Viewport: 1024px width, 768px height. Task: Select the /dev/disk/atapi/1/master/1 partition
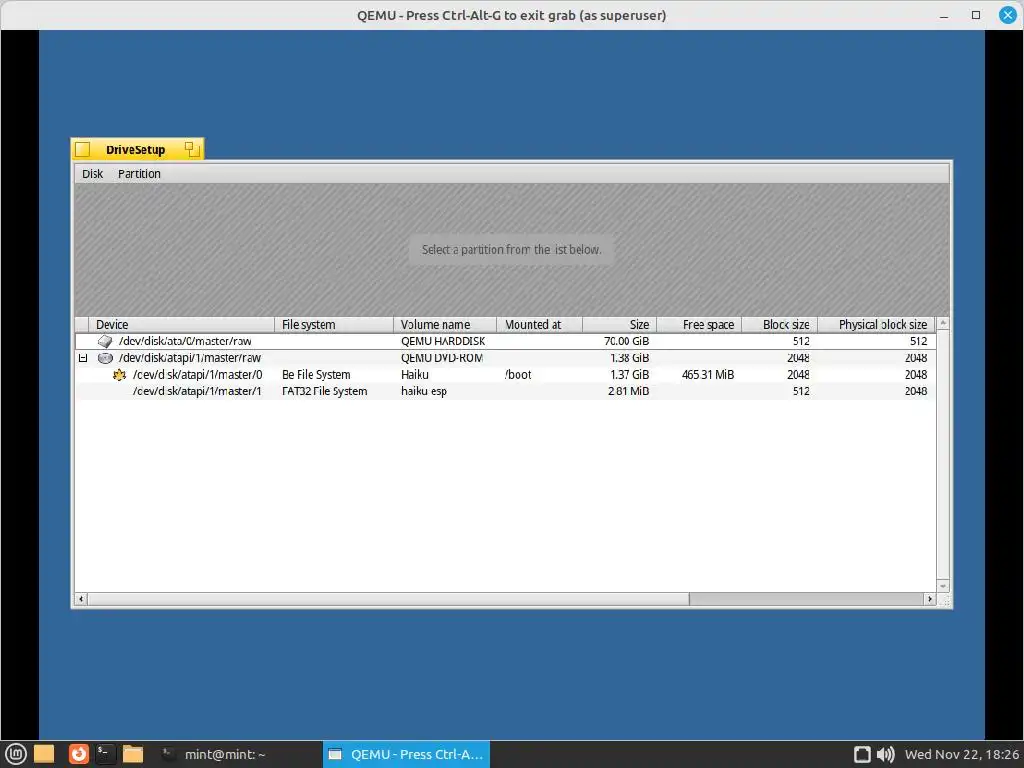tap(505, 391)
